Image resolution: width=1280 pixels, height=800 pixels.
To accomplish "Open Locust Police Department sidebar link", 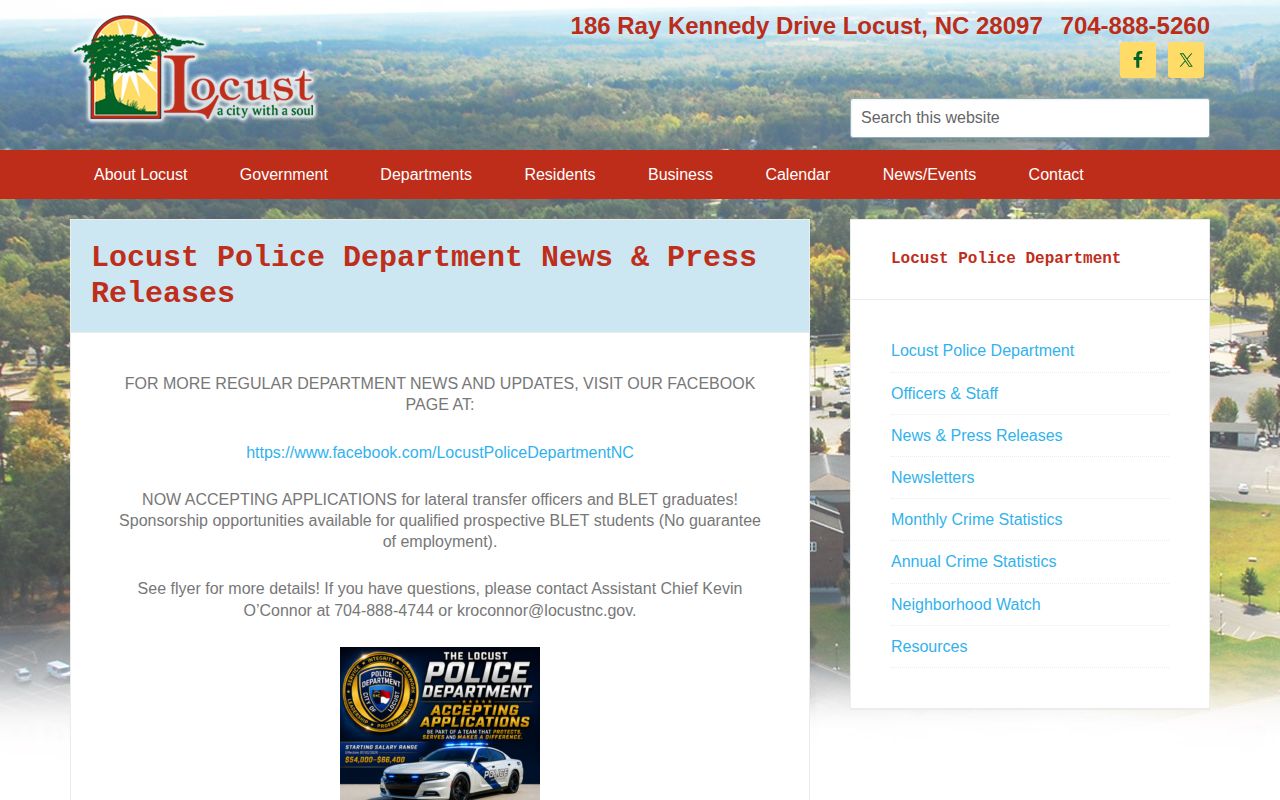I will pos(983,350).
